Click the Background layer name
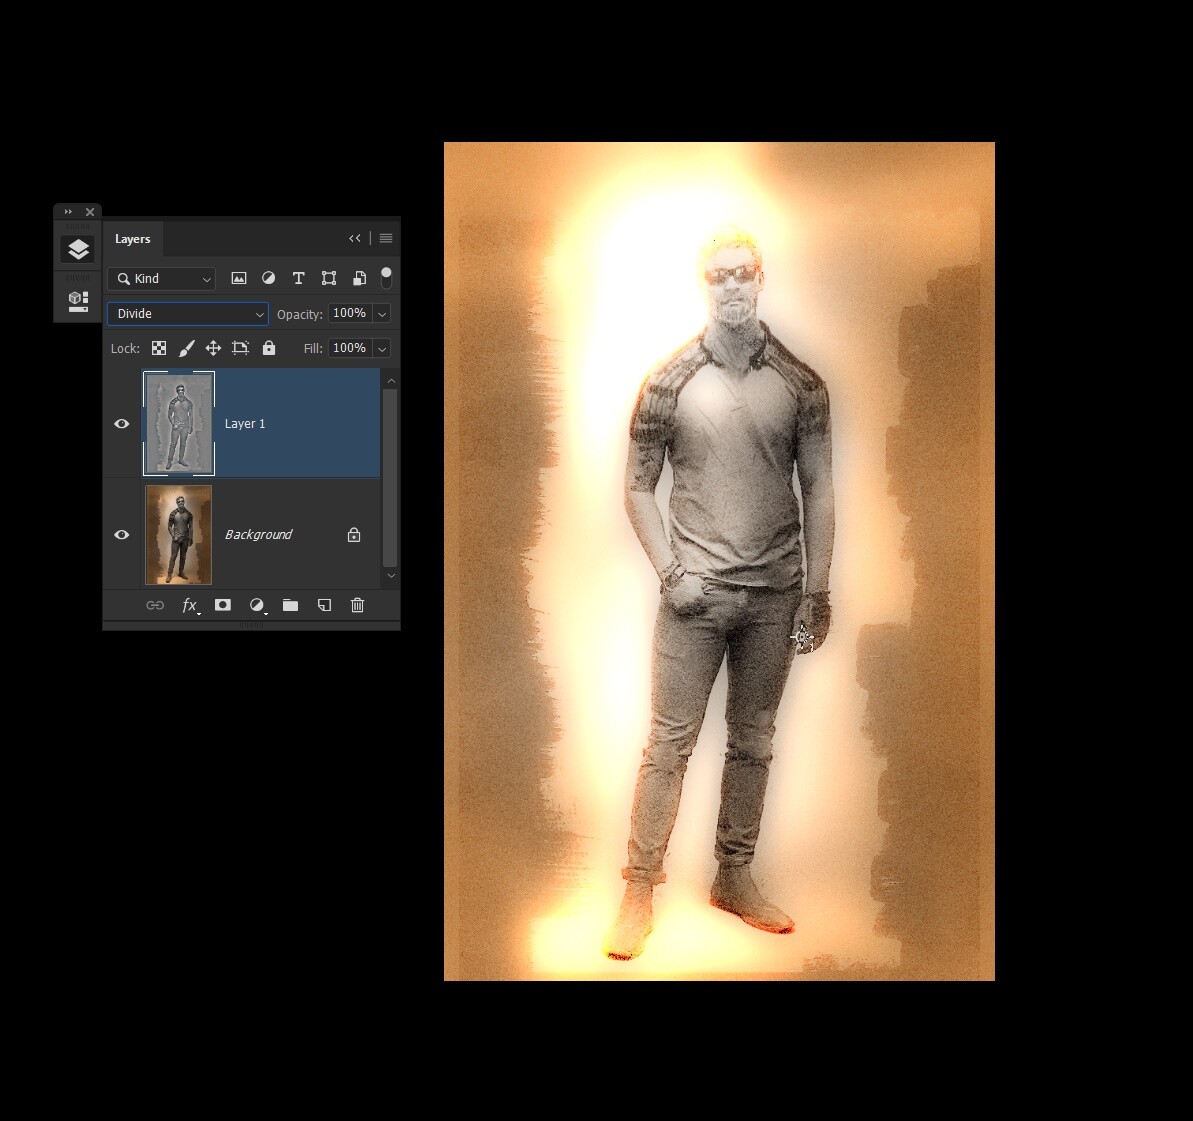The height and width of the screenshot is (1121, 1193). 259,535
